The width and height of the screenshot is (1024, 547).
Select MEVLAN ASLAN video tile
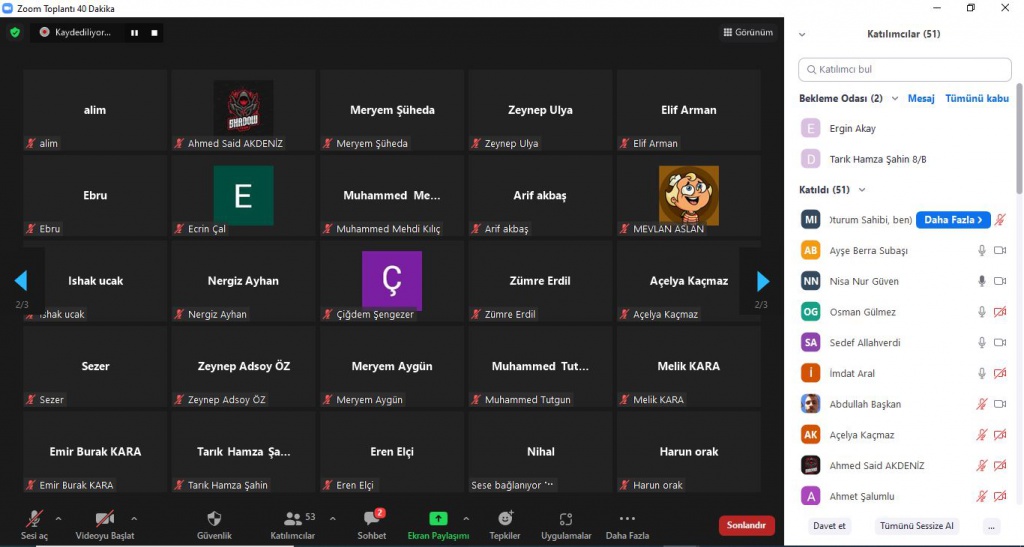coord(689,196)
